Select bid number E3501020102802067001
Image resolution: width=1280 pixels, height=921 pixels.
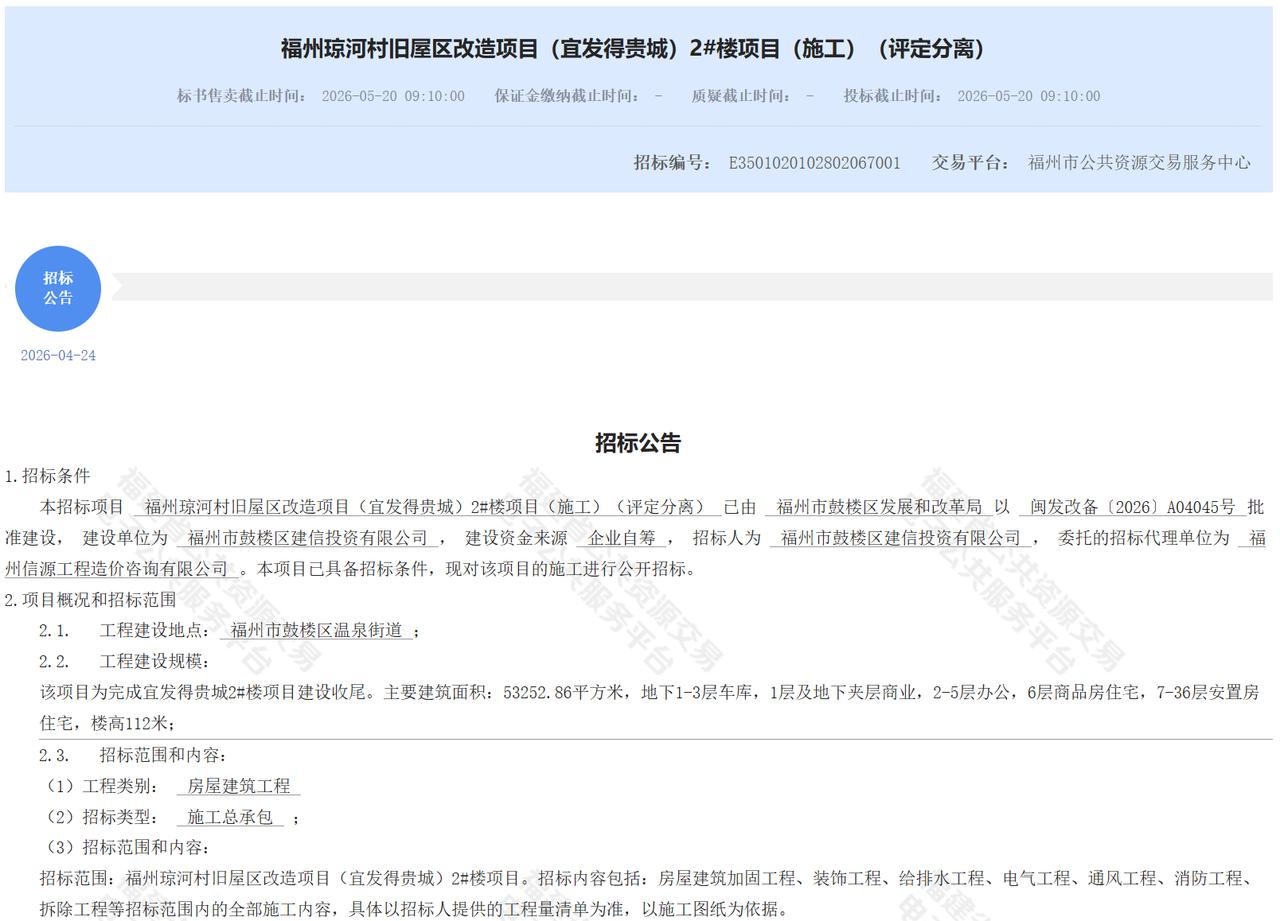(x=814, y=162)
